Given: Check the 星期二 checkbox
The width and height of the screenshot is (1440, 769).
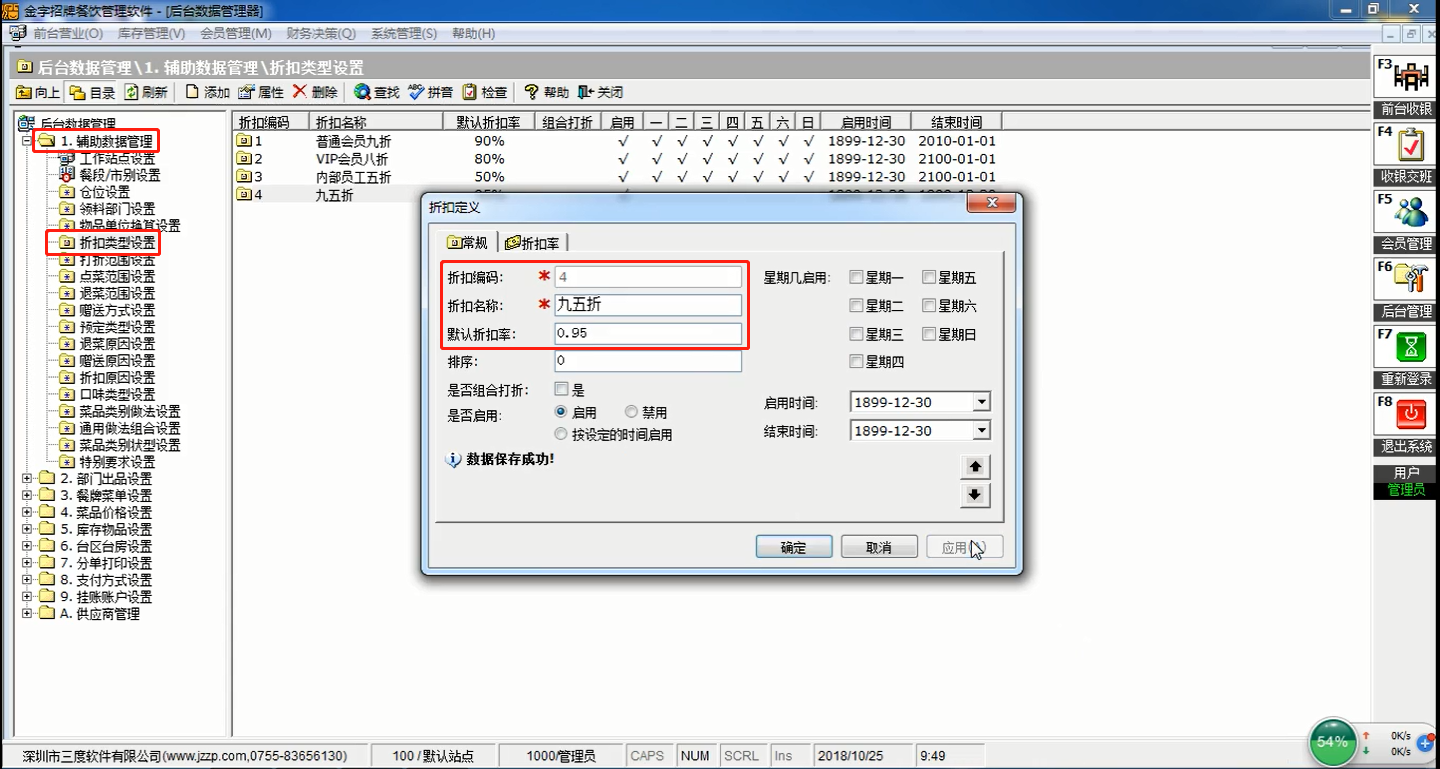Looking at the screenshot, I should point(857,306).
